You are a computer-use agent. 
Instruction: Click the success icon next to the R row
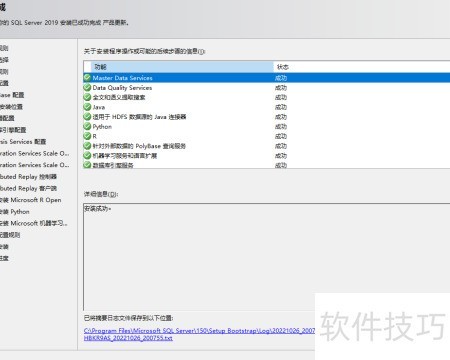tap(87, 136)
